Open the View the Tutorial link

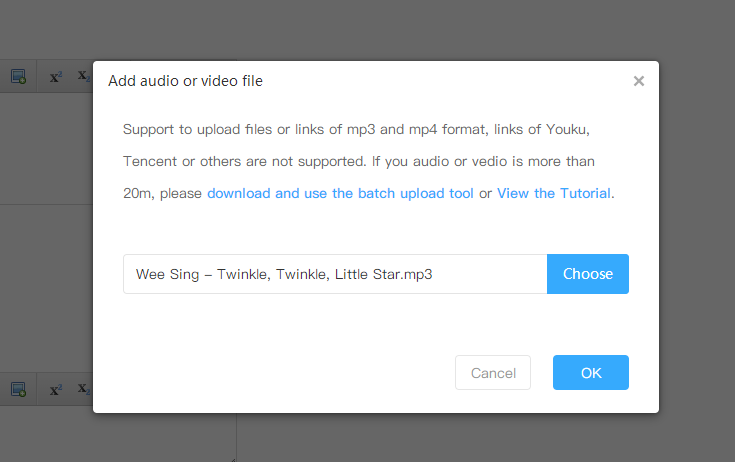click(554, 193)
